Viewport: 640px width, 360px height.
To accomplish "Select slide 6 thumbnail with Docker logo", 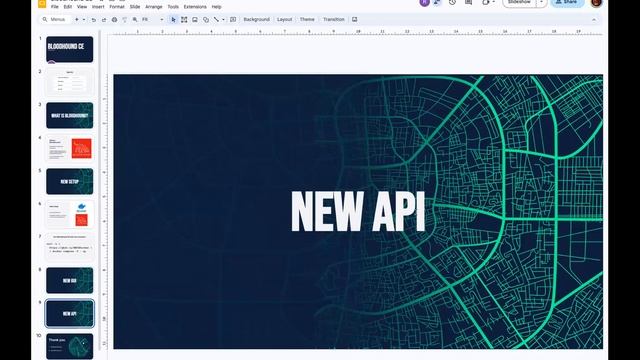I will coord(69,215).
